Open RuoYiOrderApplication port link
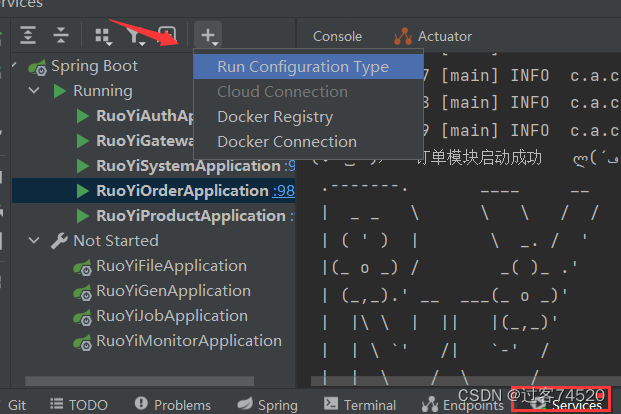This screenshot has height=414, width=621. 284,191
